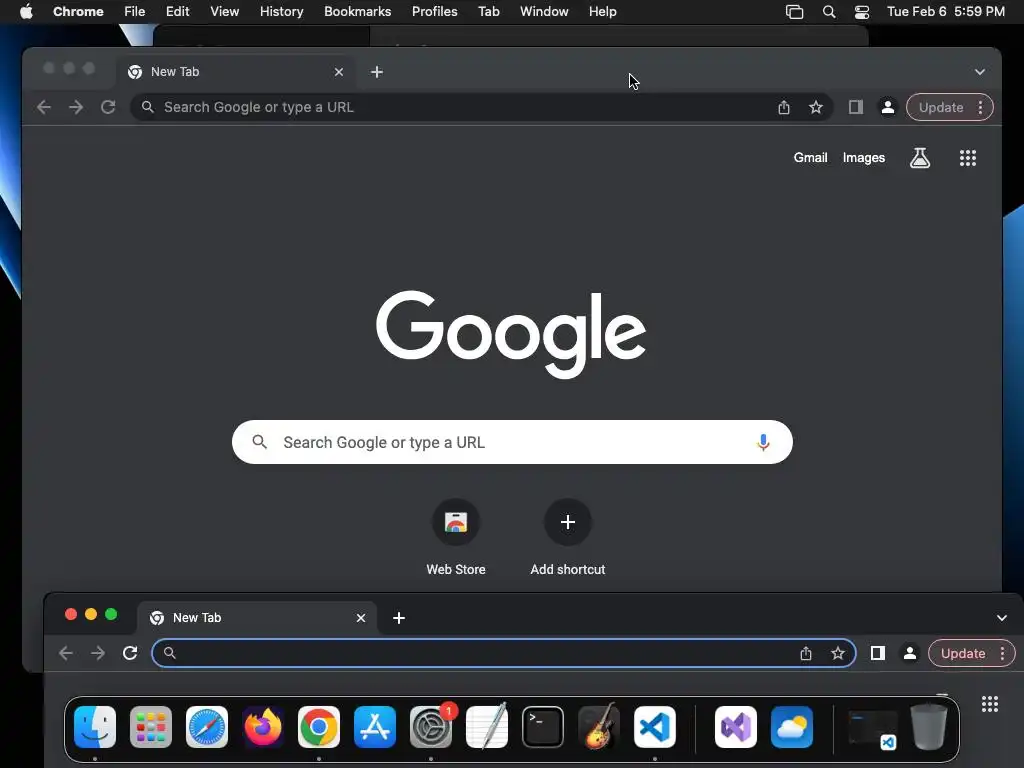Open Window menu
1024x768 pixels.
pyautogui.click(x=544, y=12)
